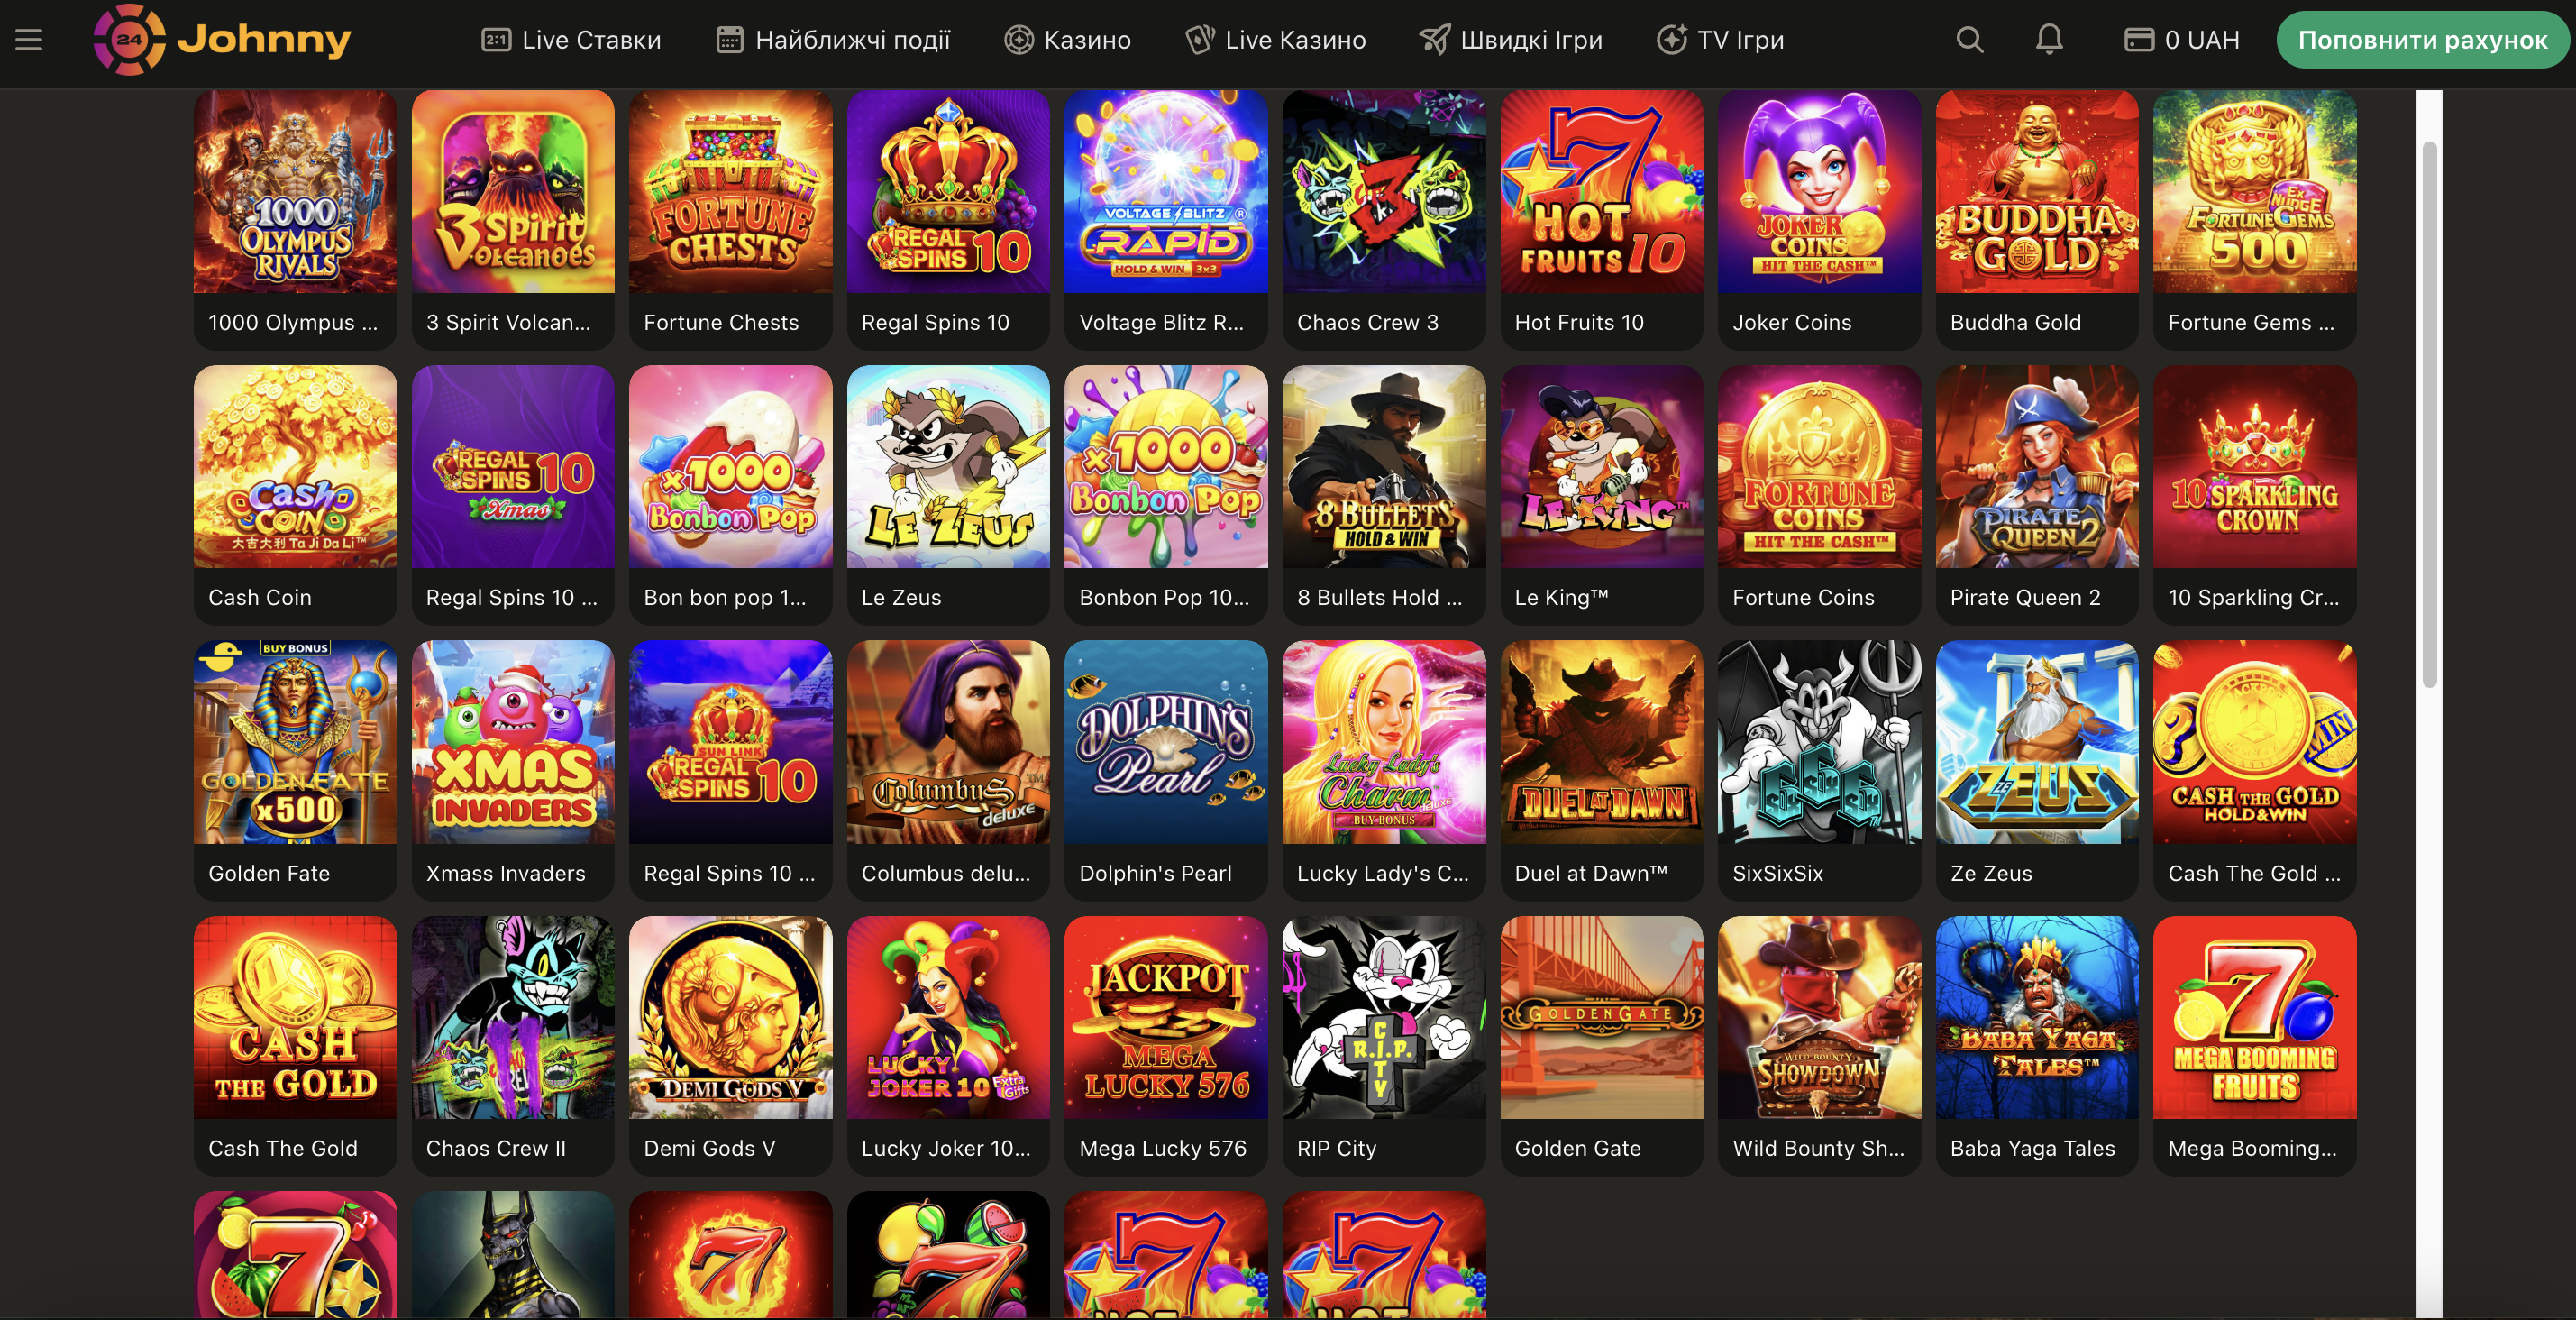
Task: Launch the Buddha Gold game thumbnail
Action: point(2037,192)
